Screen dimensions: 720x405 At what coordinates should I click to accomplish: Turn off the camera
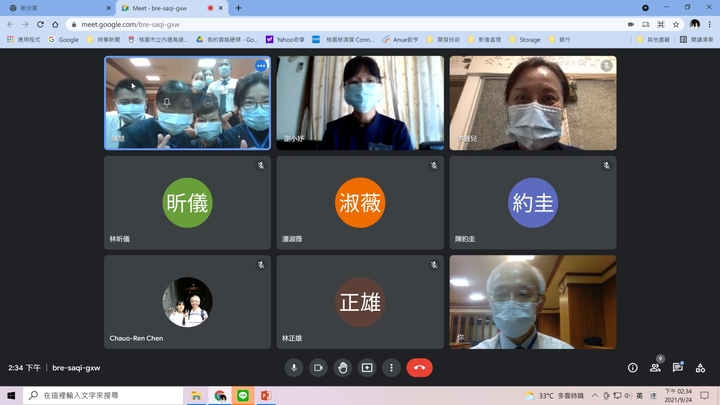(318, 368)
